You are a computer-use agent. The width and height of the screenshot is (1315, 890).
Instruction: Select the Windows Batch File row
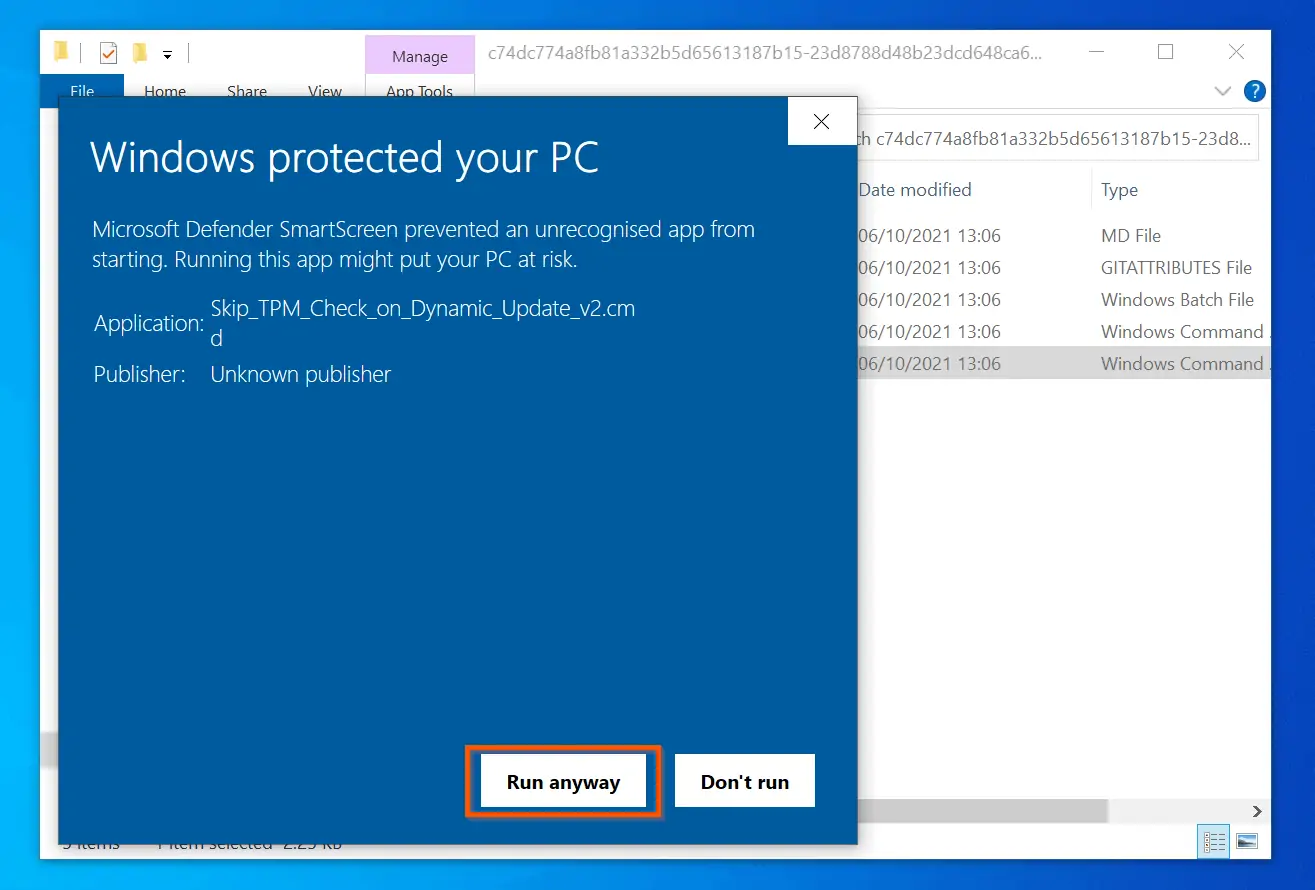point(1064,300)
